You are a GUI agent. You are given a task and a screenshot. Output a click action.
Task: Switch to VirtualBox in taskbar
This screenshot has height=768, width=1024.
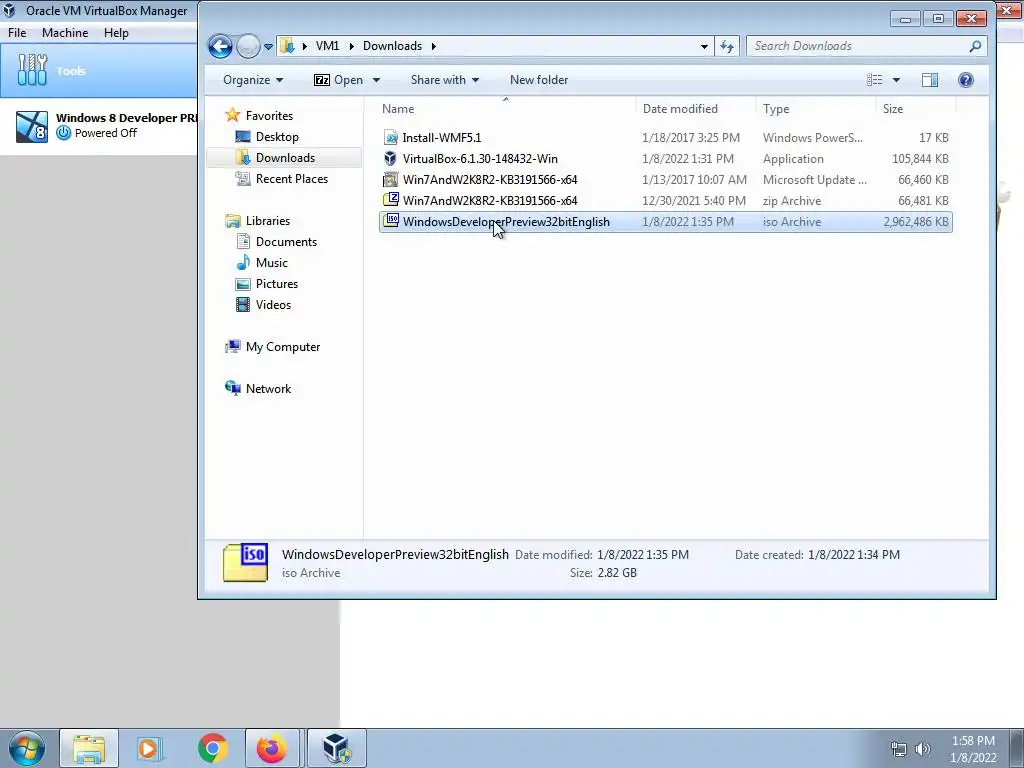(x=337, y=748)
